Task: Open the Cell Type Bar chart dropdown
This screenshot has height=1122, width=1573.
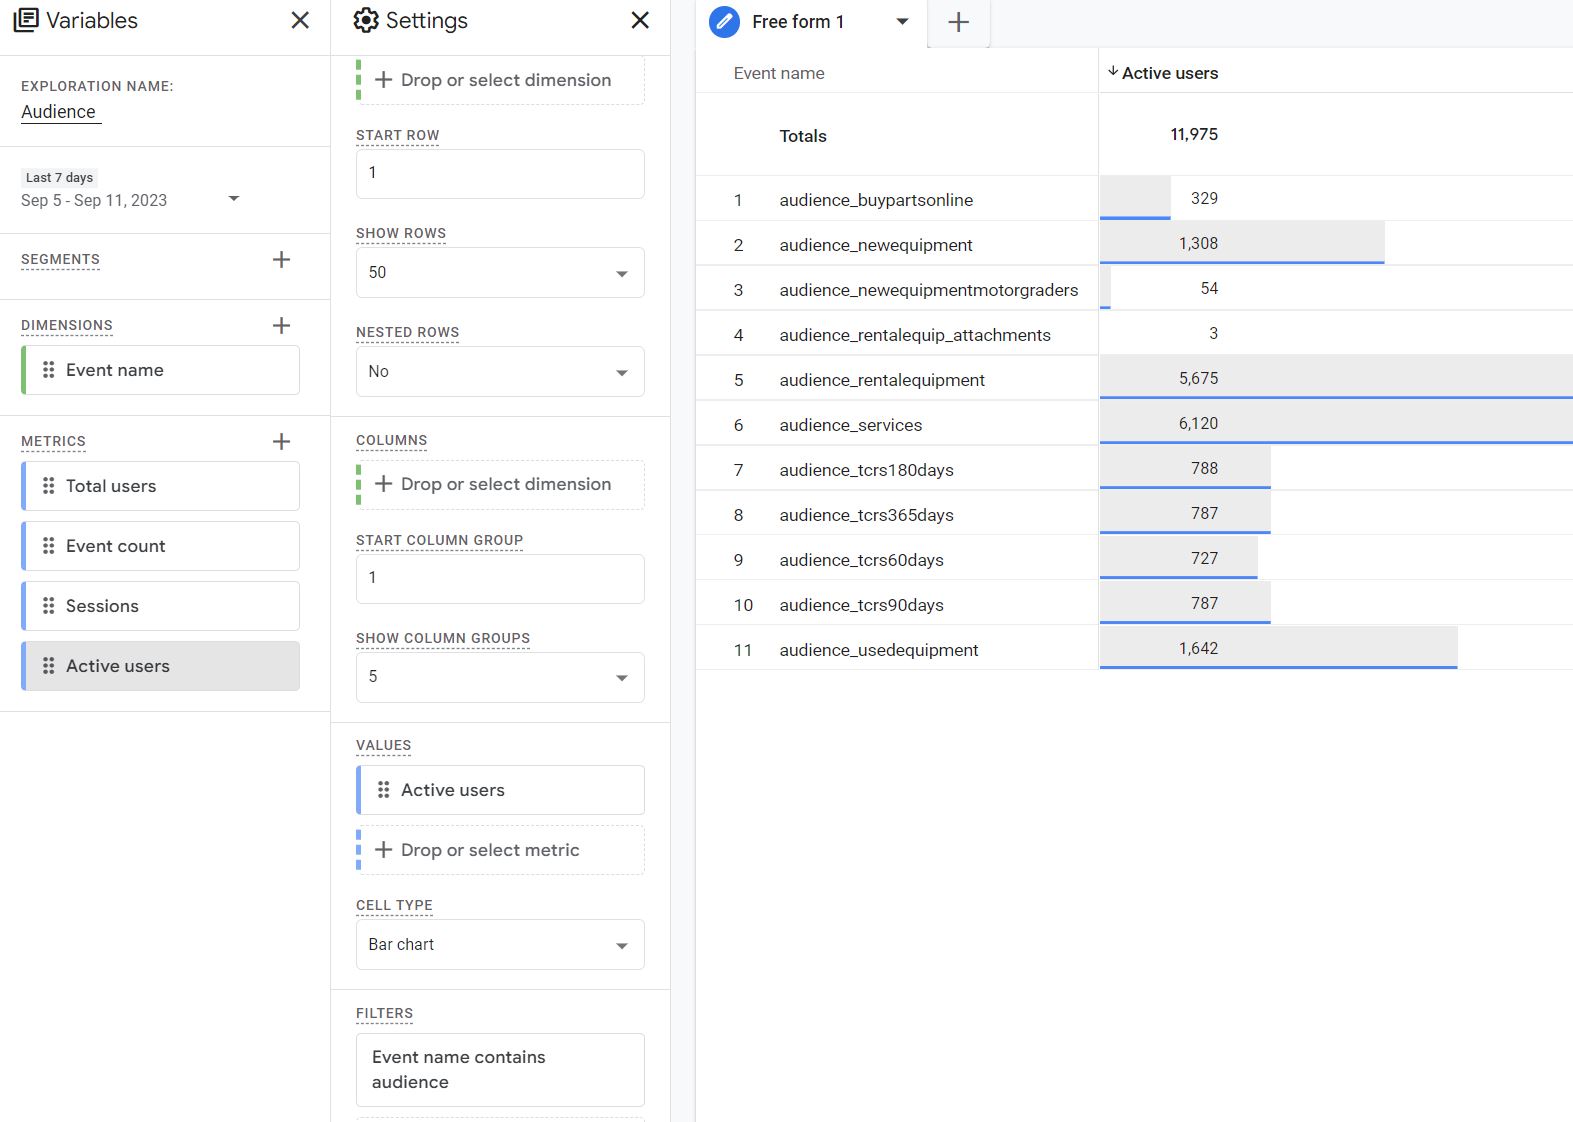Action: [500, 945]
